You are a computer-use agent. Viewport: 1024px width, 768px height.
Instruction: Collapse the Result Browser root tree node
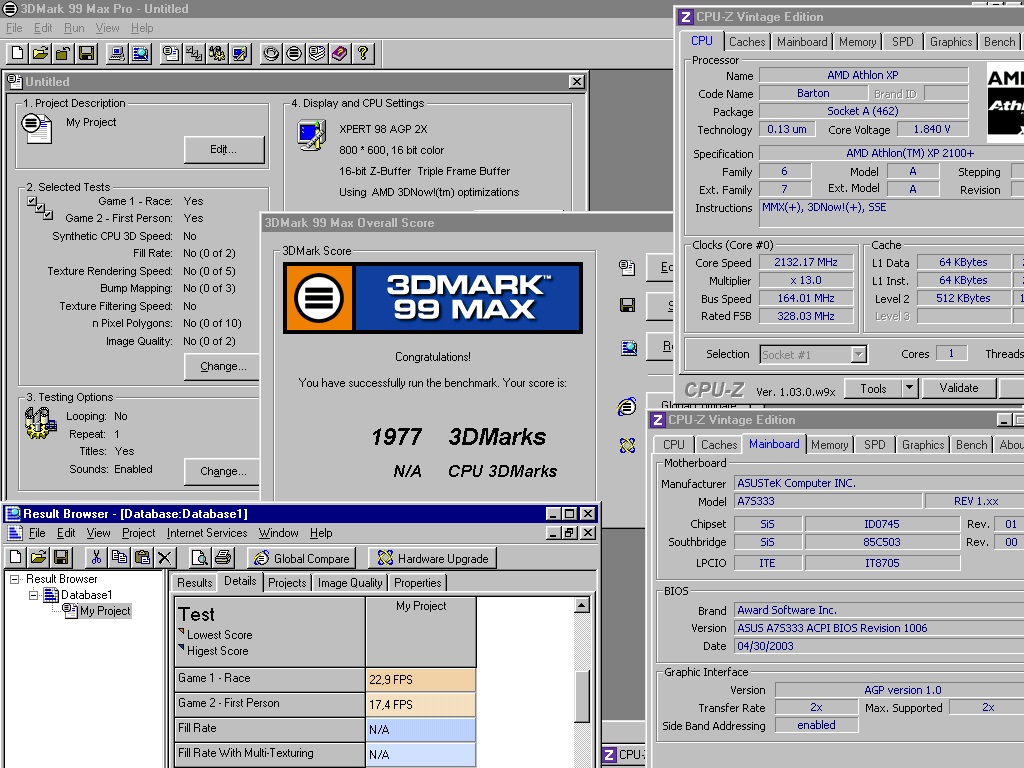coord(14,579)
